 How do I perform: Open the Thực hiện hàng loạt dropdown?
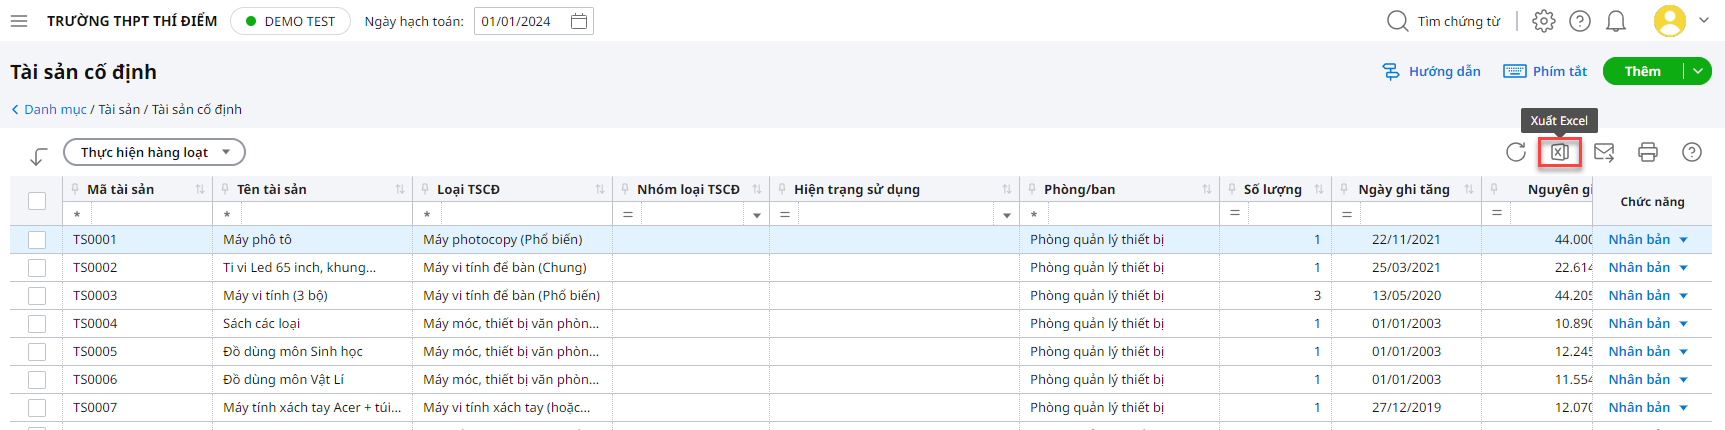click(154, 152)
